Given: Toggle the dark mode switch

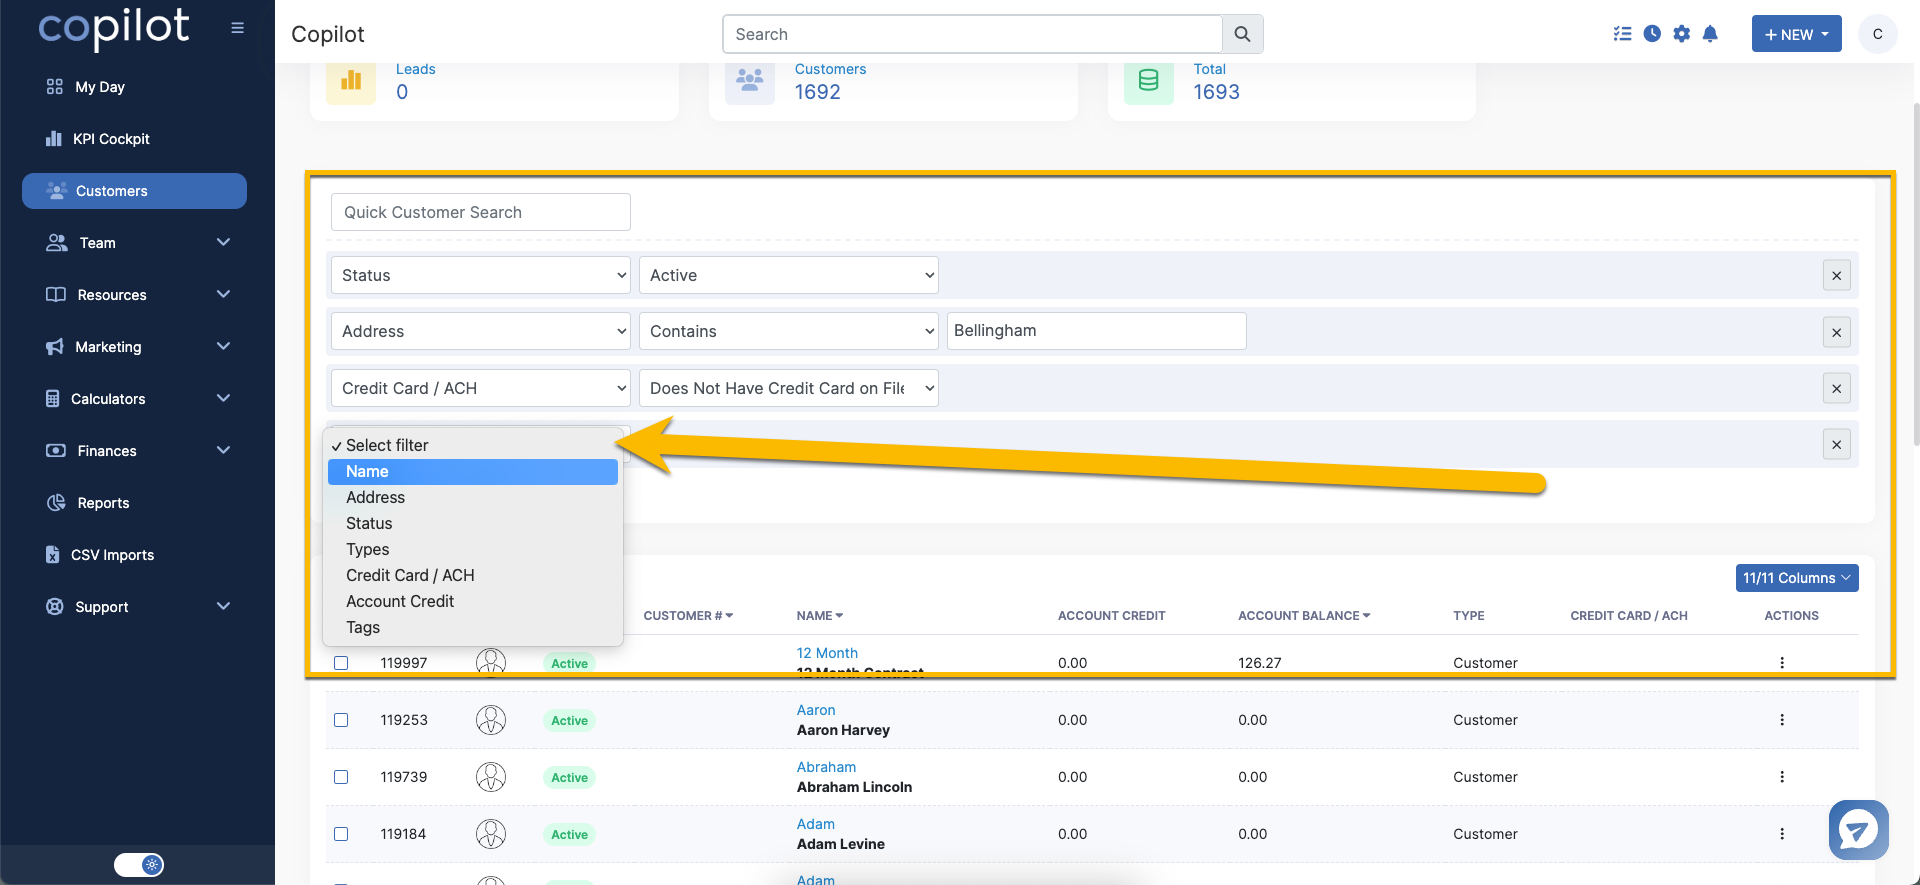Looking at the screenshot, I should tap(139, 865).
